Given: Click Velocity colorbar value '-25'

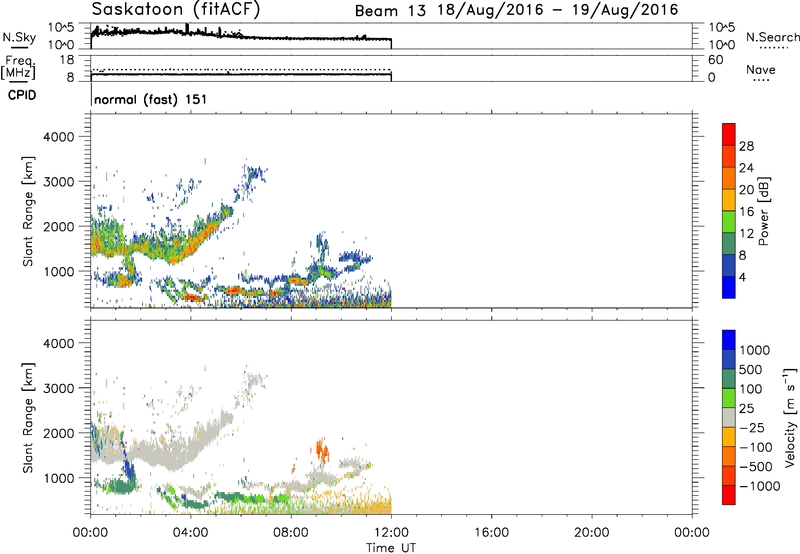Looking at the screenshot, I should point(752,428).
